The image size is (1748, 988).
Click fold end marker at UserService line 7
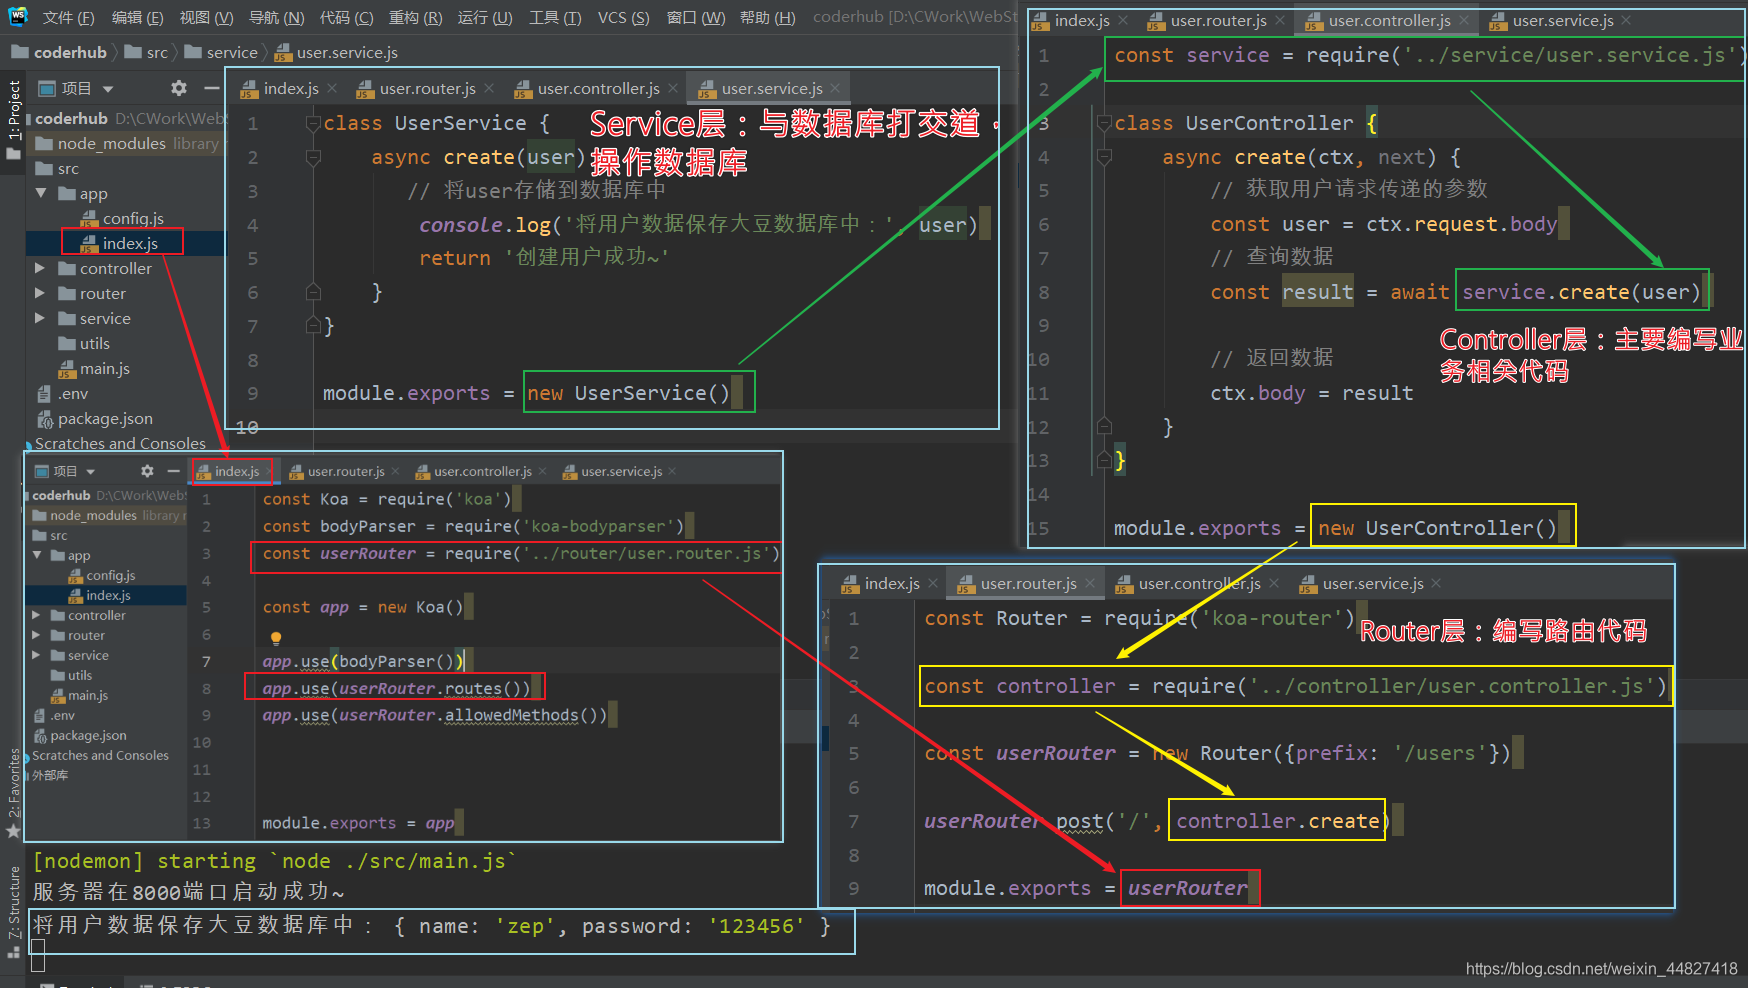(313, 325)
